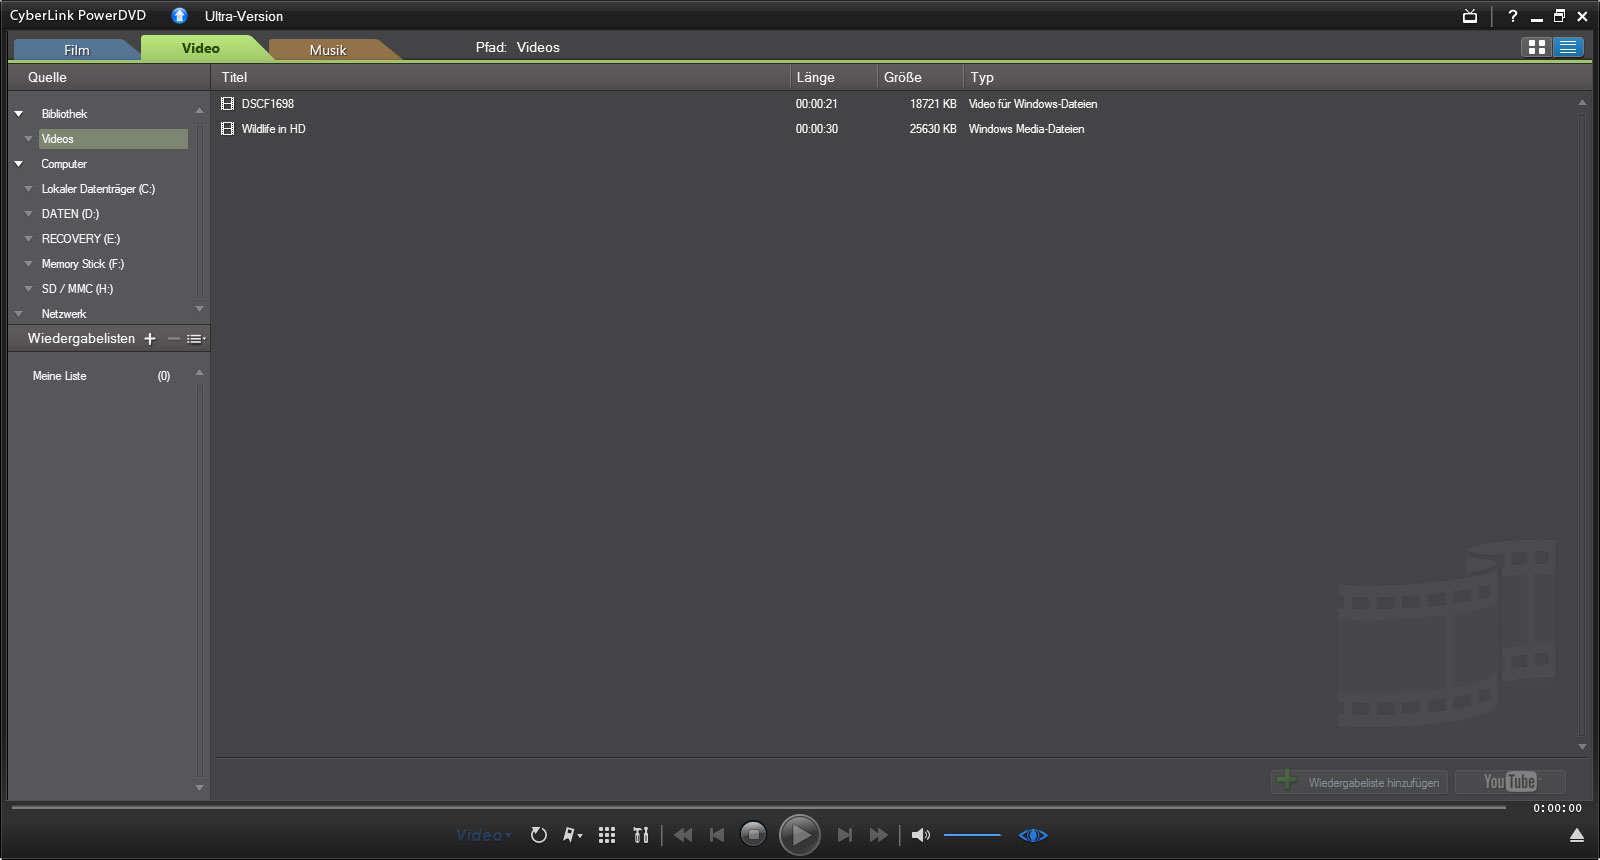Collapse the Computer tree node
Viewport: 1600px width, 860px height.
18,164
